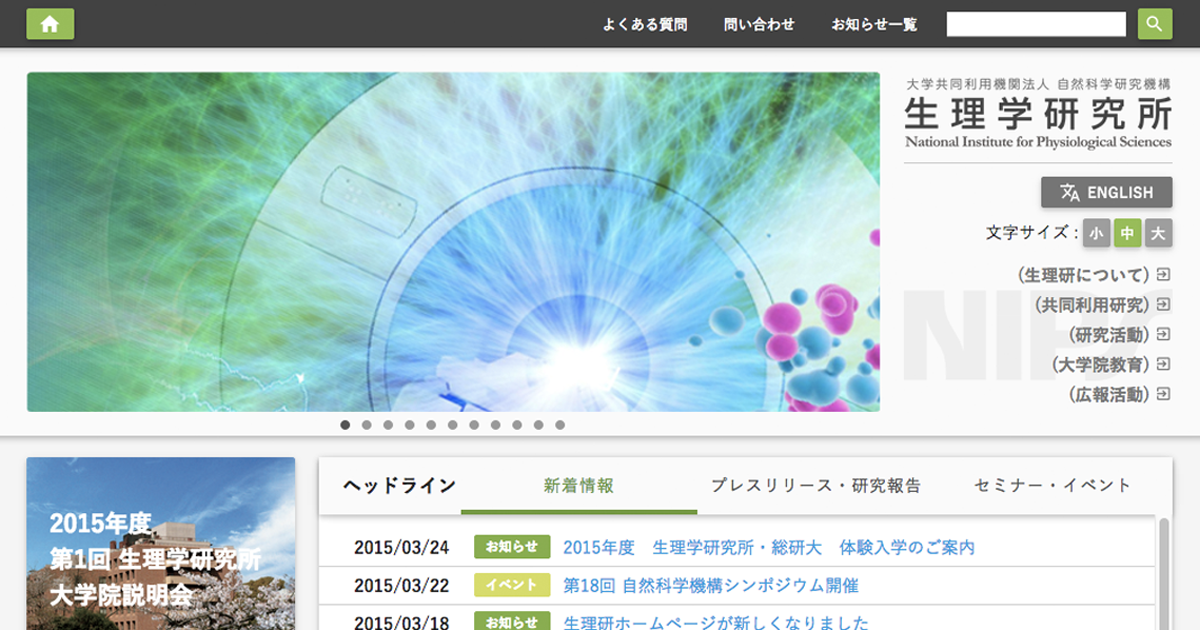Viewport: 1200px width, 630px height.
Task: Open よくある質問 in top bar
Action: click(645, 25)
